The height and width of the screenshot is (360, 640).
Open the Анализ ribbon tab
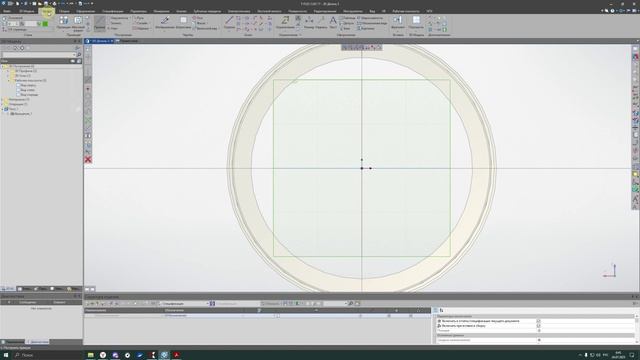(181, 11)
